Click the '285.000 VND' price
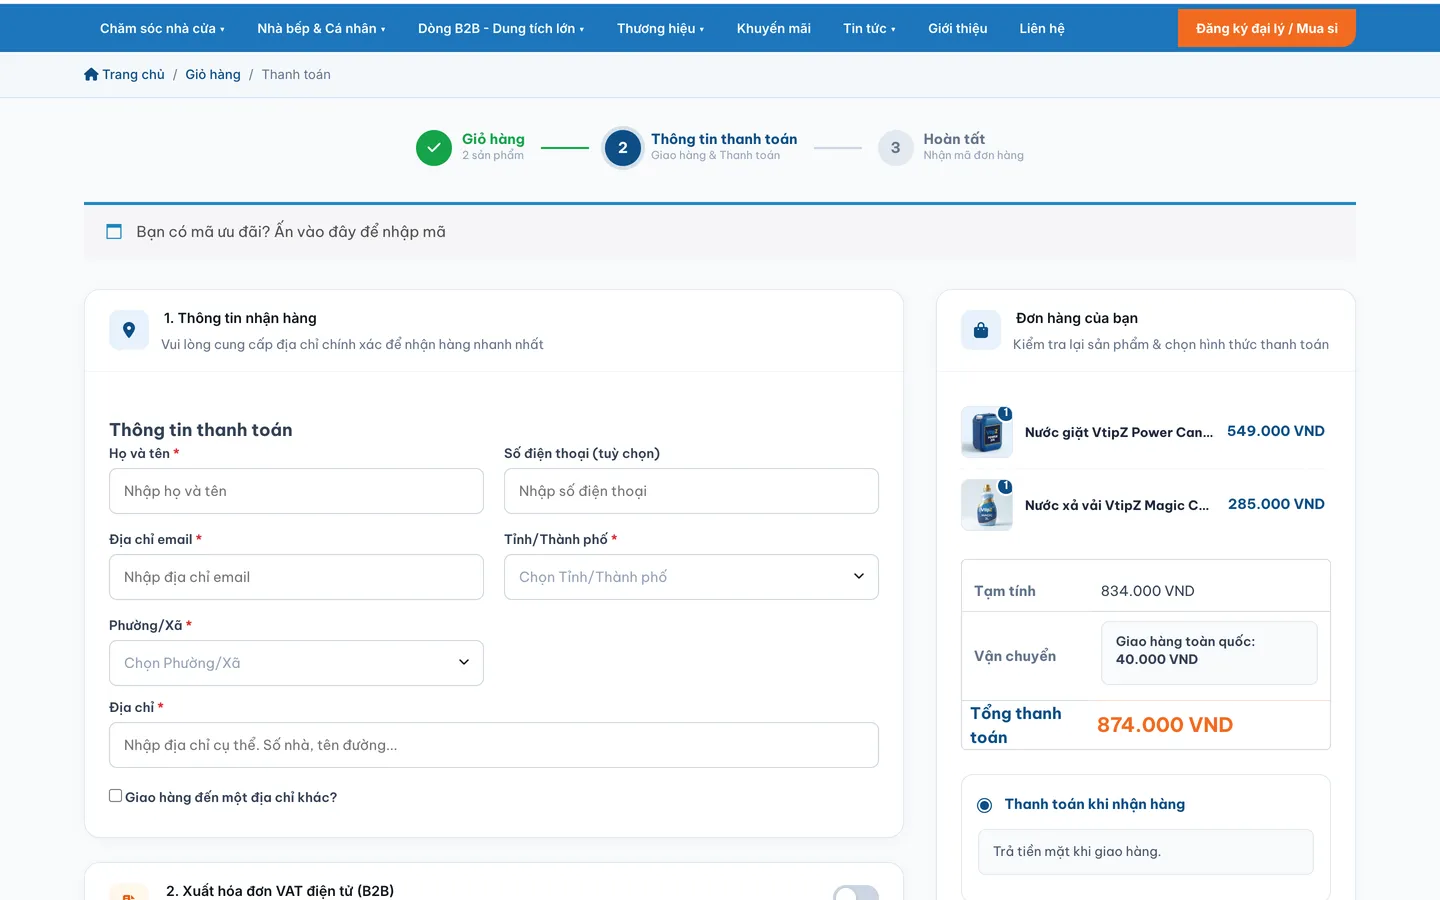 pos(1276,504)
